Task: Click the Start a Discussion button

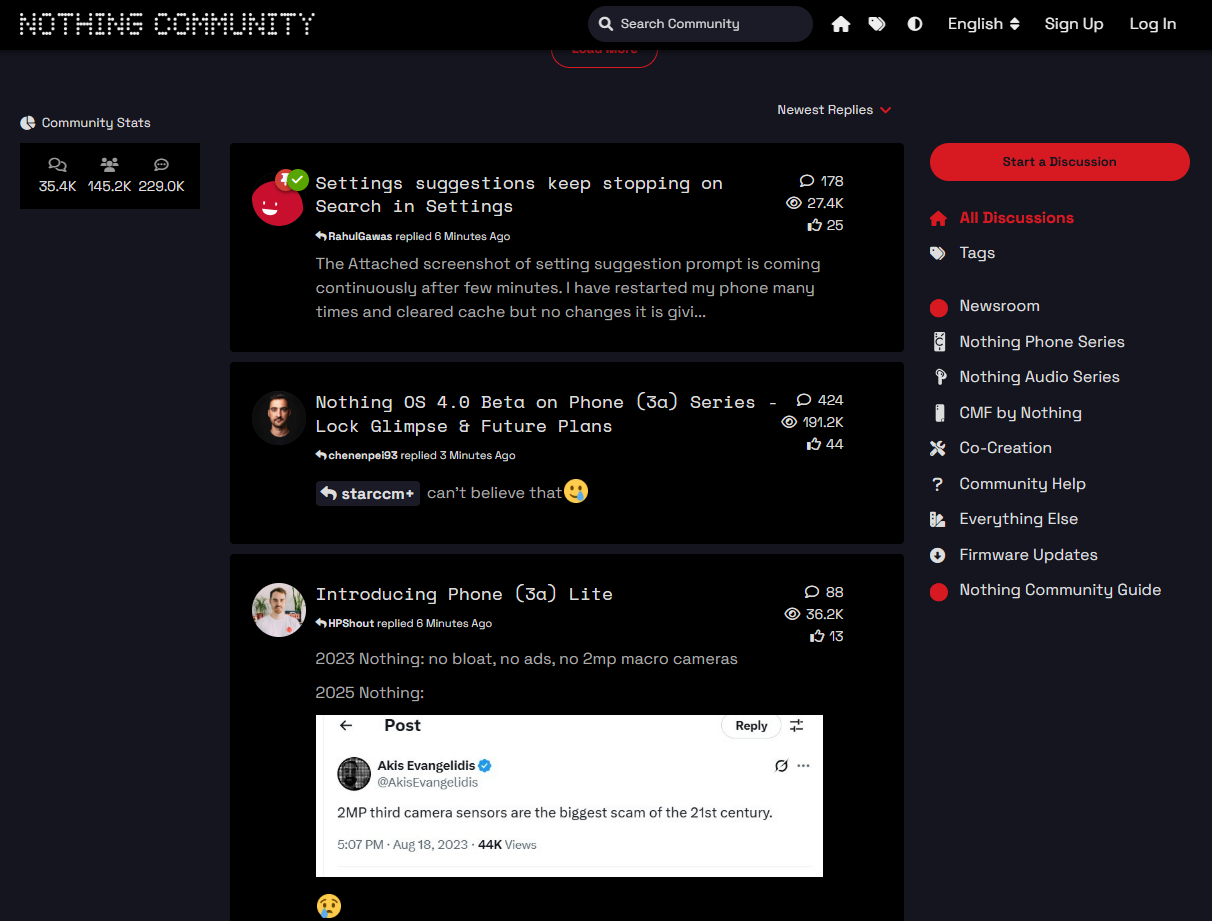Action: (1059, 161)
